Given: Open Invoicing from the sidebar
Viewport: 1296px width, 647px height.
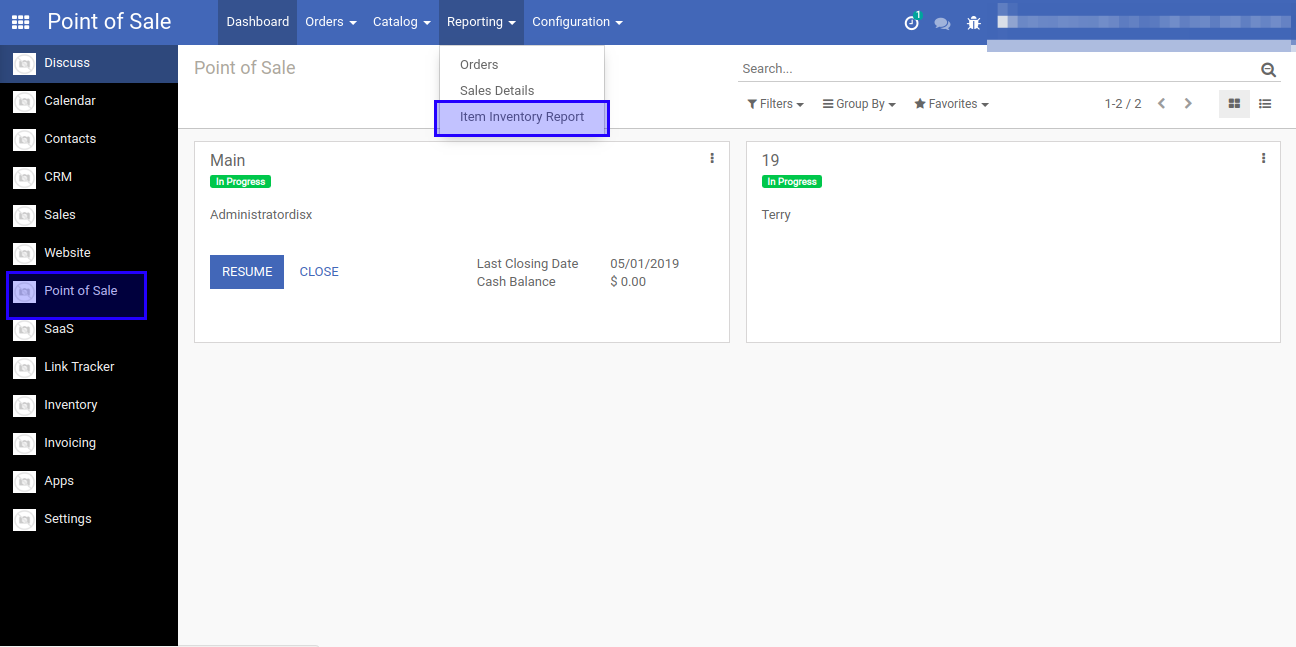Looking at the screenshot, I should tap(70, 443).
